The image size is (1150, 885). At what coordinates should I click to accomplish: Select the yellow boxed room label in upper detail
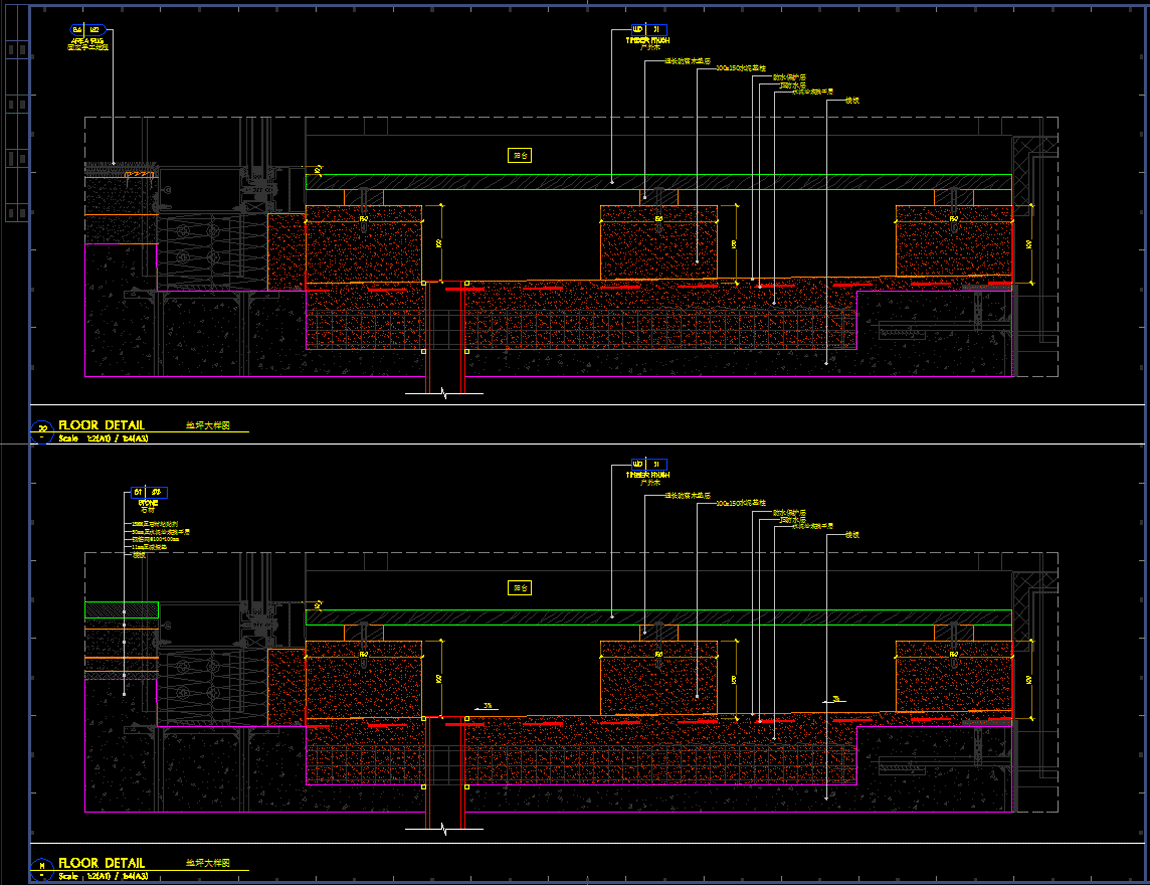(520, 155)
